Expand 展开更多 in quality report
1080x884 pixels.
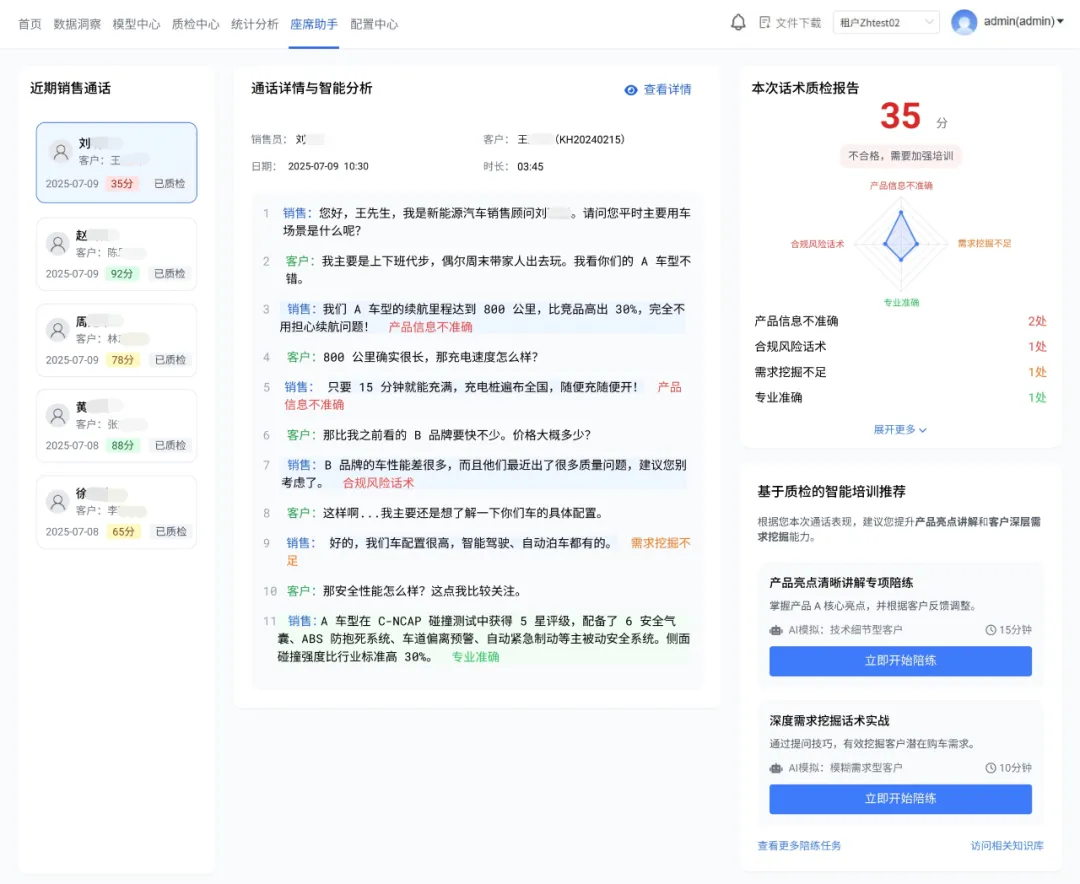point(900,430)
